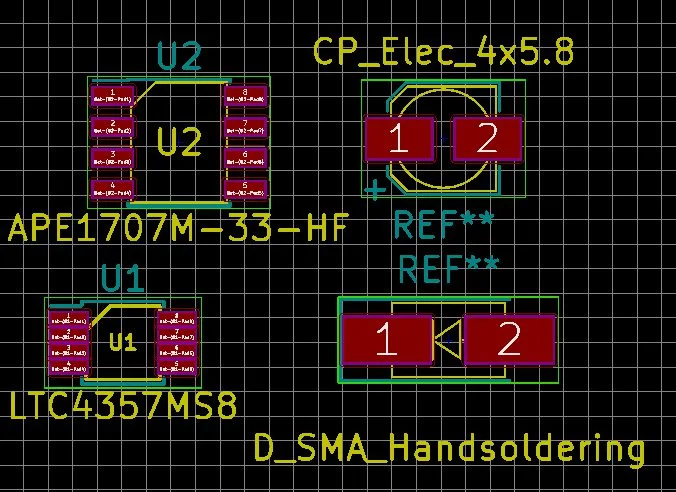Select pad 3 of the U2 footprint
Image resolution: width=676 pixels, height=492 pixels.
tap(113, 158)
